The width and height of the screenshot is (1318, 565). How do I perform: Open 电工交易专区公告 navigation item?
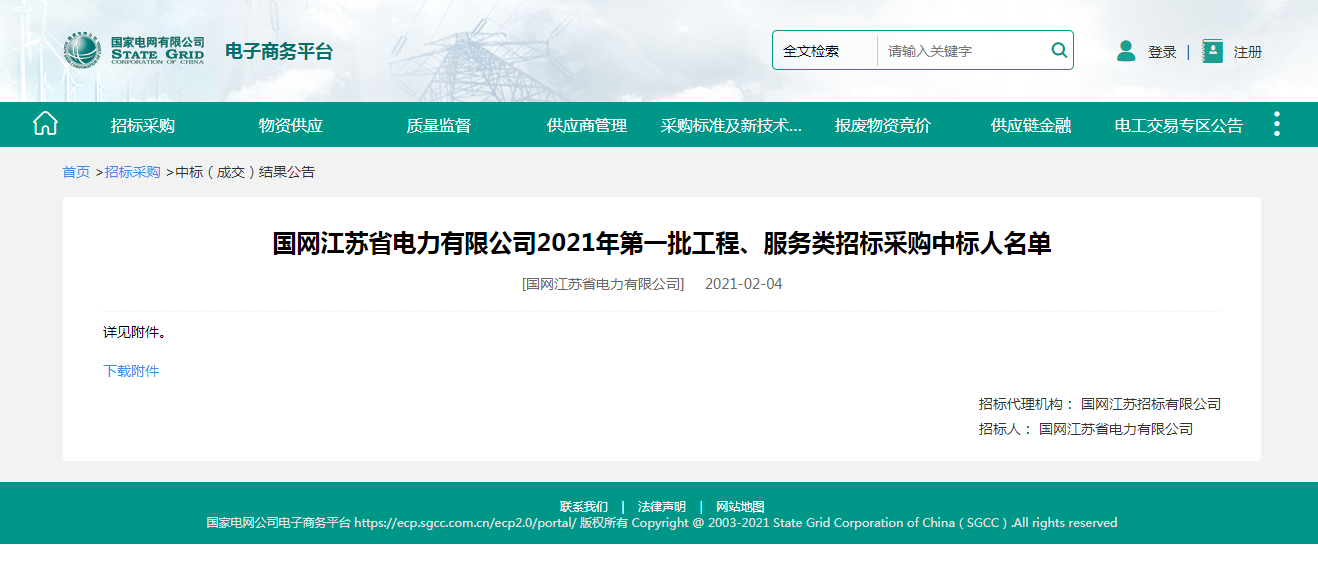pos(1178,126)
